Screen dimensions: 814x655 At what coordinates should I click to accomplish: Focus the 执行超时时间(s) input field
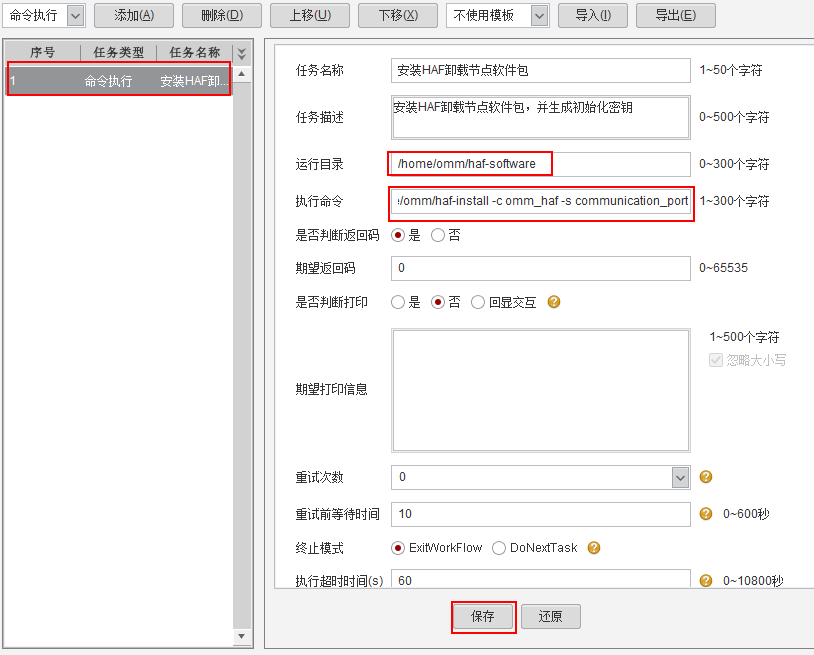click(540, 579)
